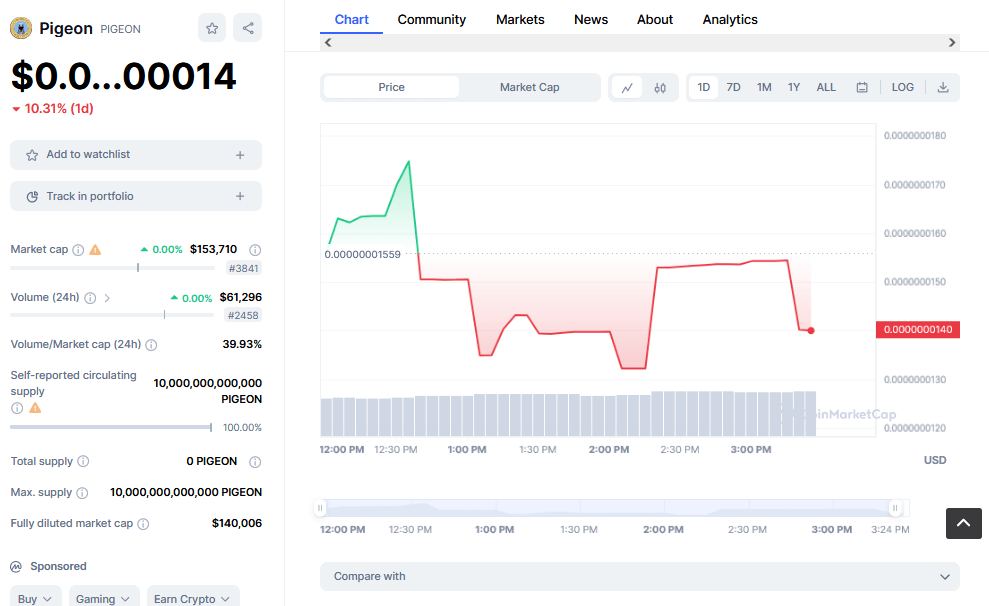The width and height of the screenshot is (989, 606).
Task: Click the Pigeon coin logo
Action: [x=22, y=28]
